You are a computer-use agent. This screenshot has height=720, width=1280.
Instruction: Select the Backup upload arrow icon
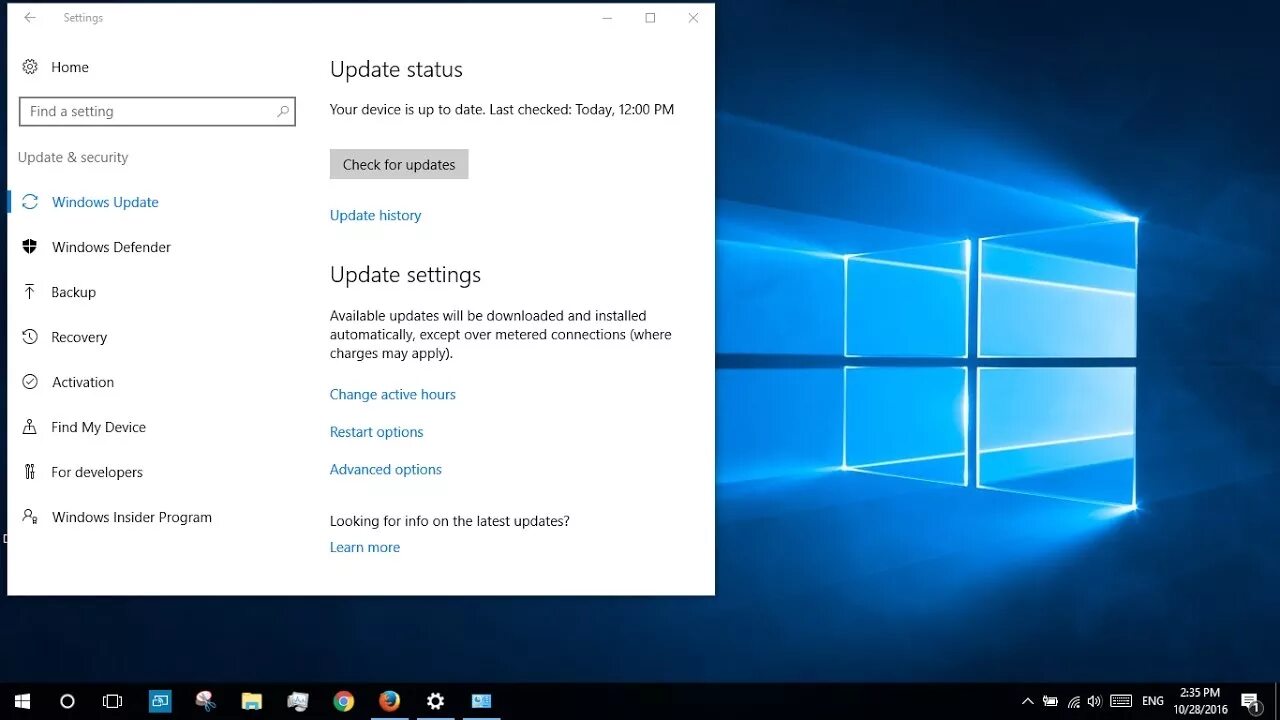(x=30, y=292)
